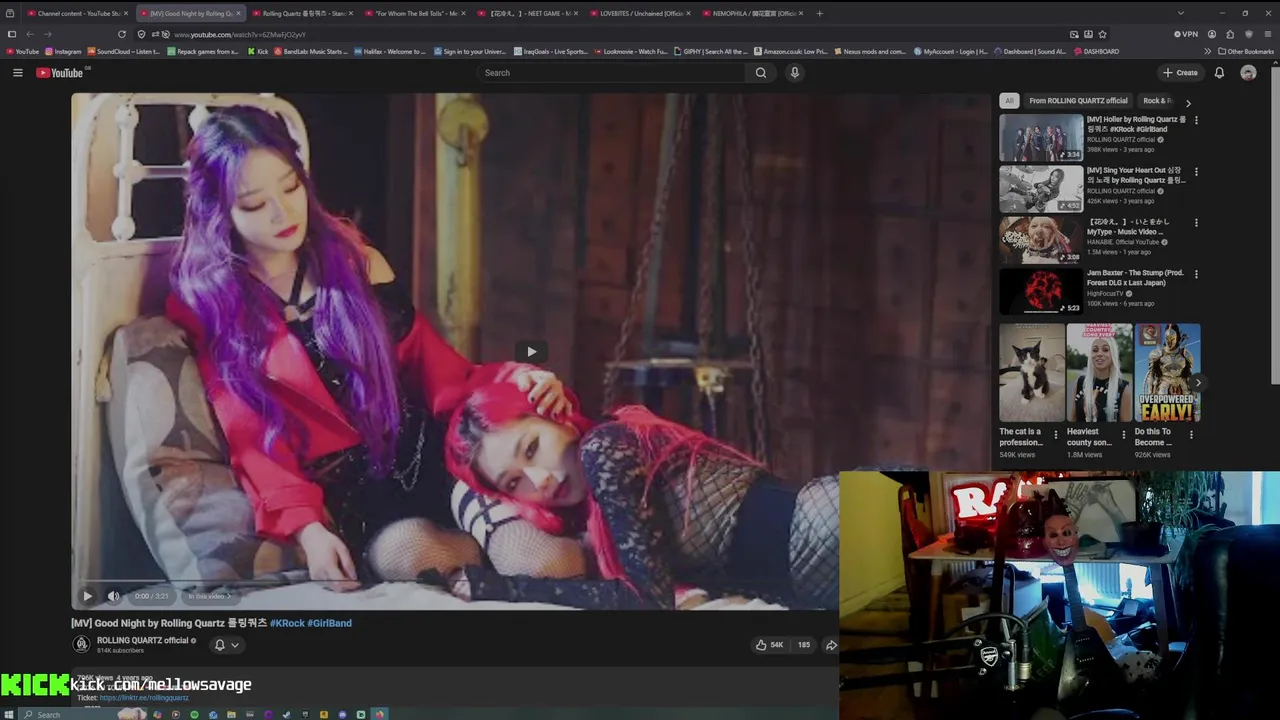Switch to Channel content YouTube Studio tab

(76, 13)
